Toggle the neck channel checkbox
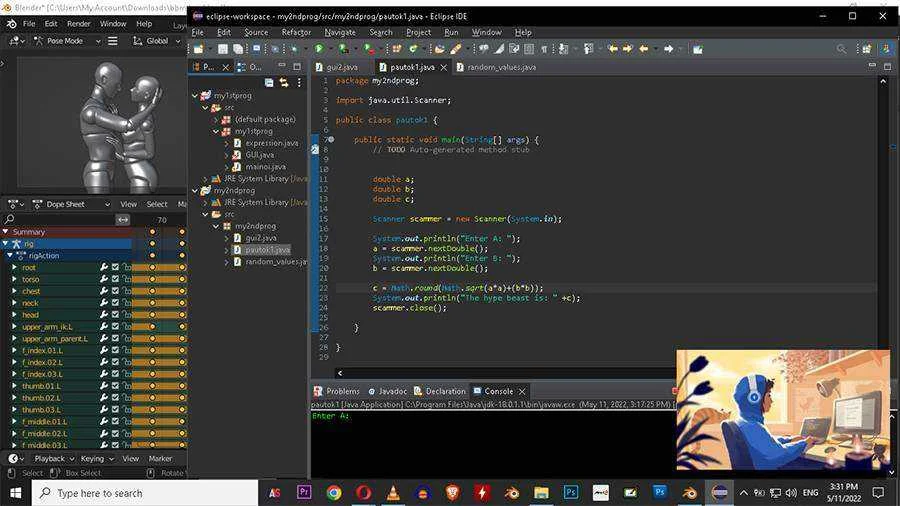Image resolution: width=900 pixels, height=506 pixels. click(115, 303)
